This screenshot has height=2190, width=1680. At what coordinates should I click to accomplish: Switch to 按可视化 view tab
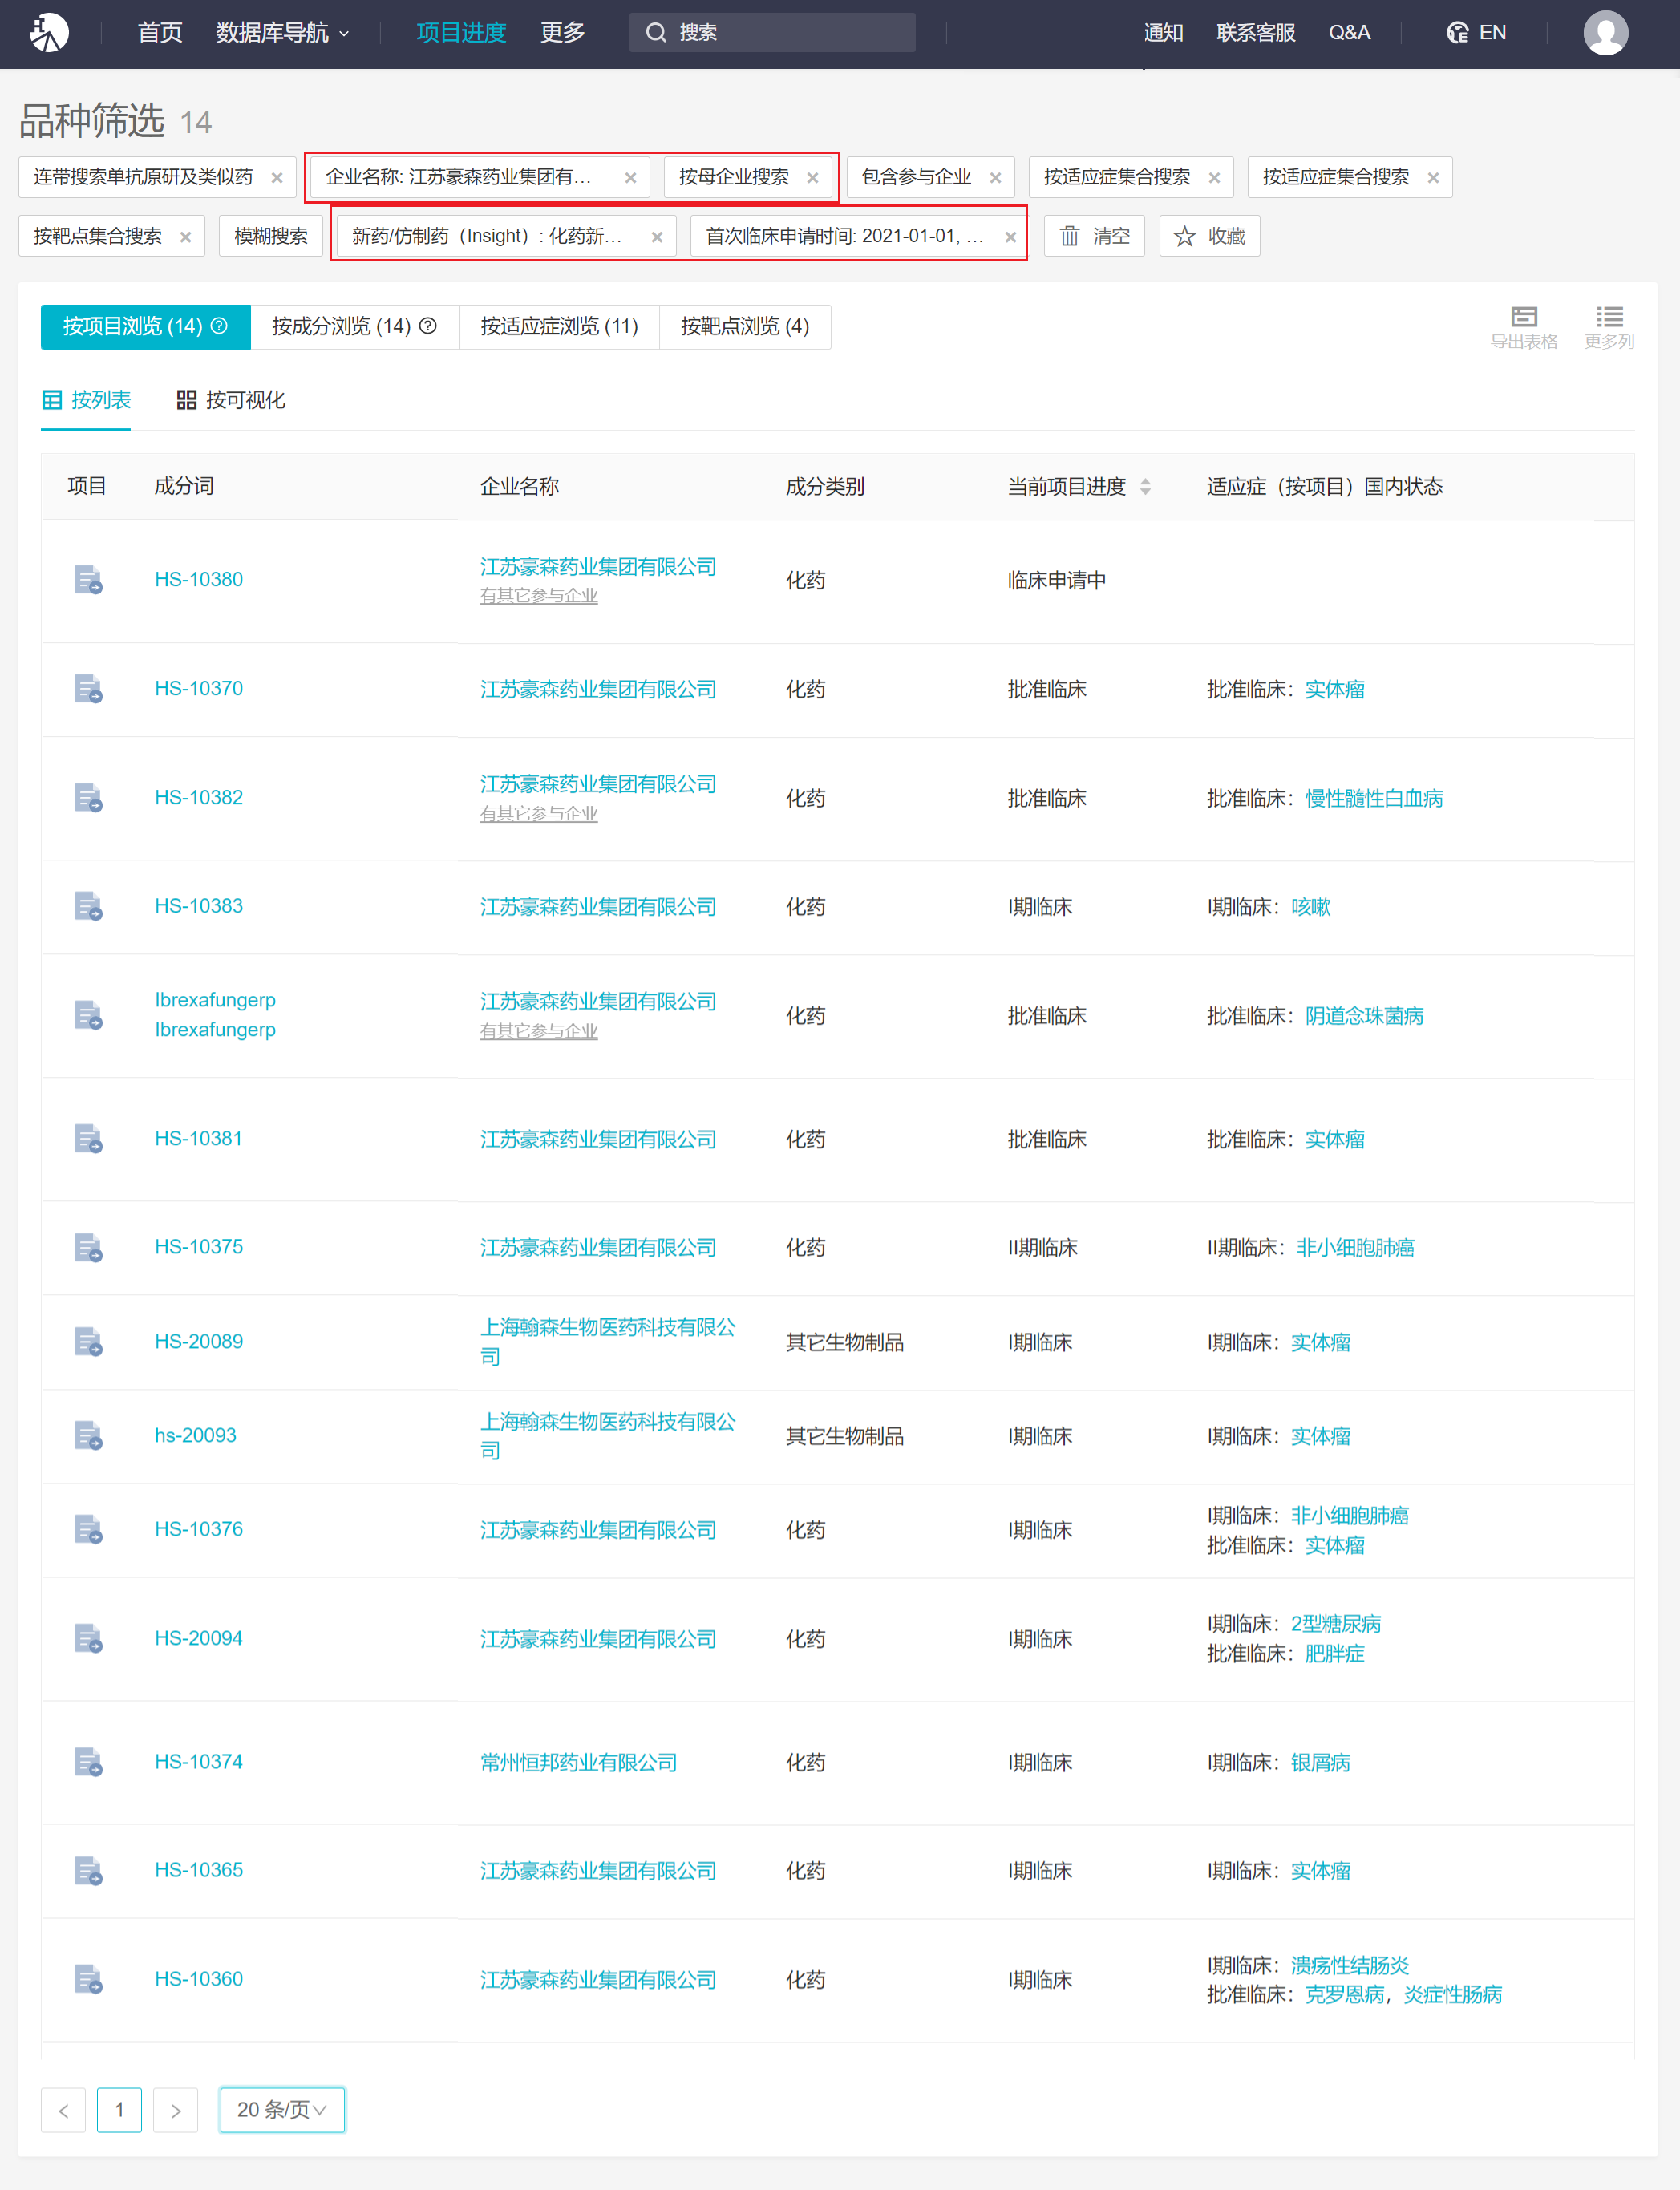(x=231, y=400)
